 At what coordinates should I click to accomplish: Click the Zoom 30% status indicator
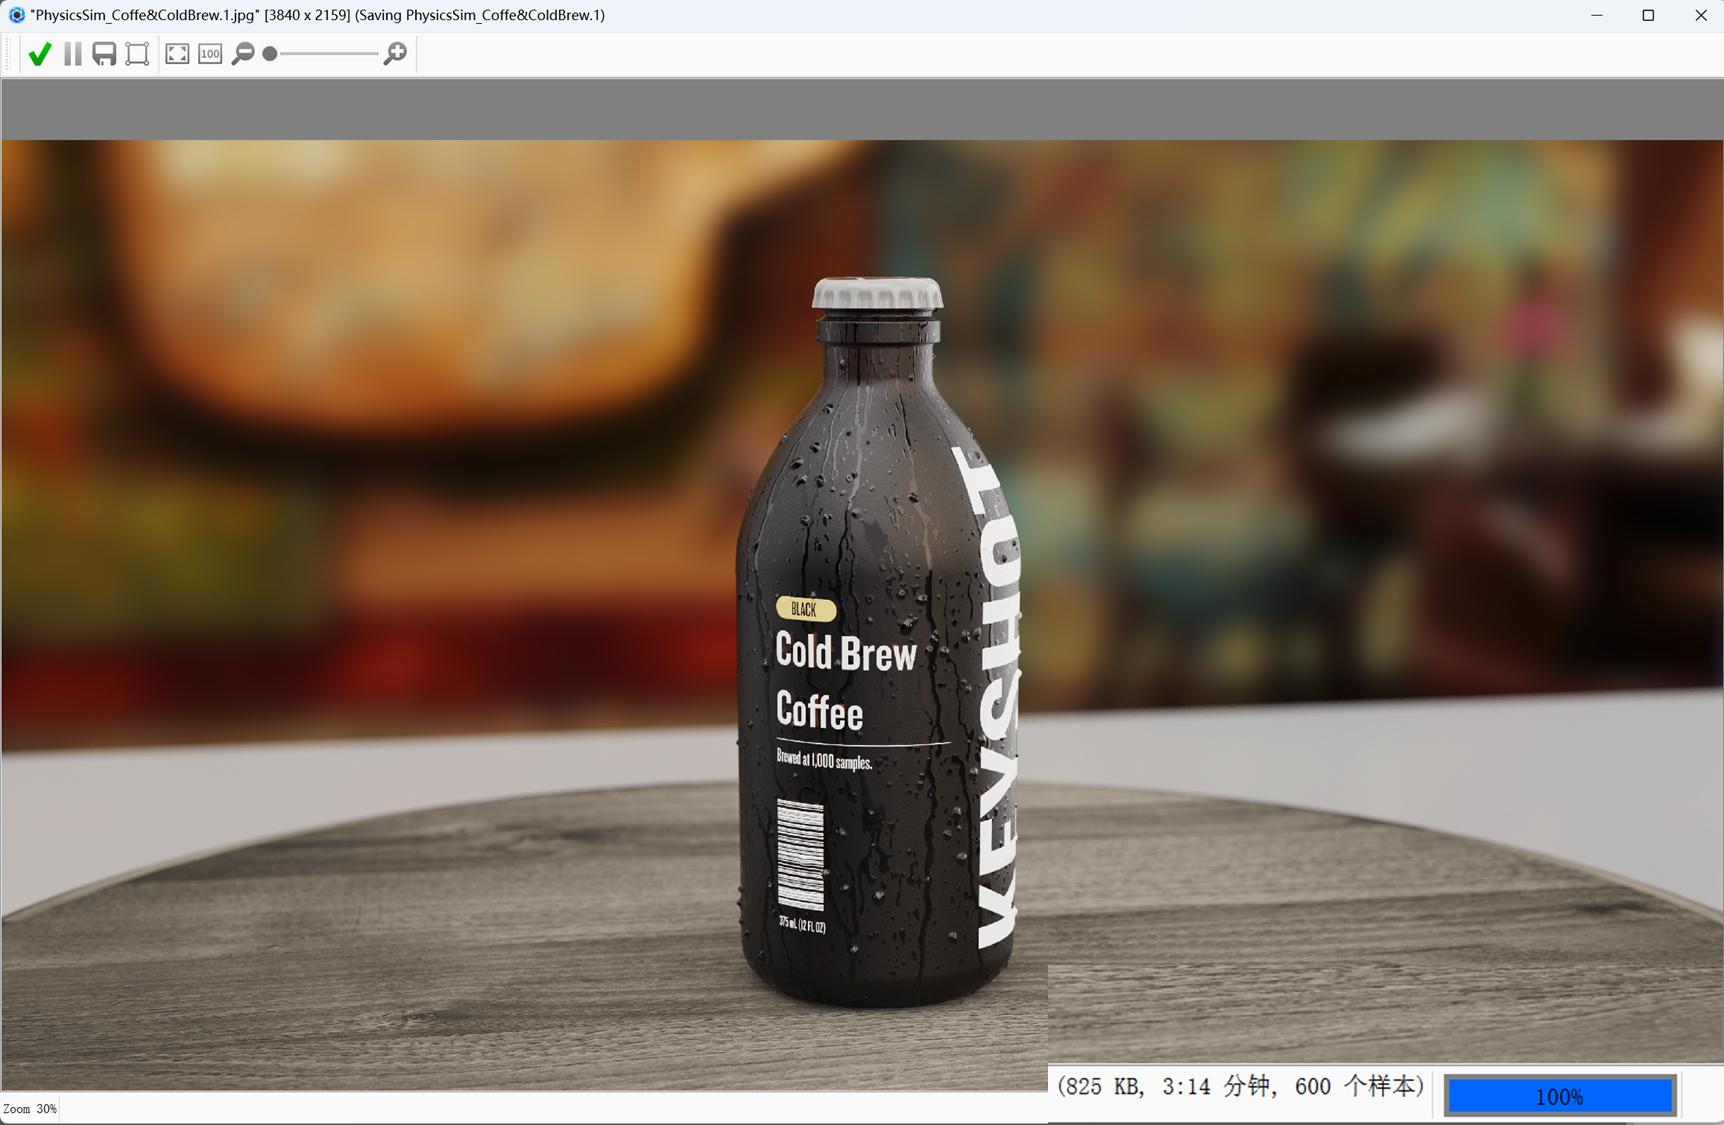coord(30,1108)
